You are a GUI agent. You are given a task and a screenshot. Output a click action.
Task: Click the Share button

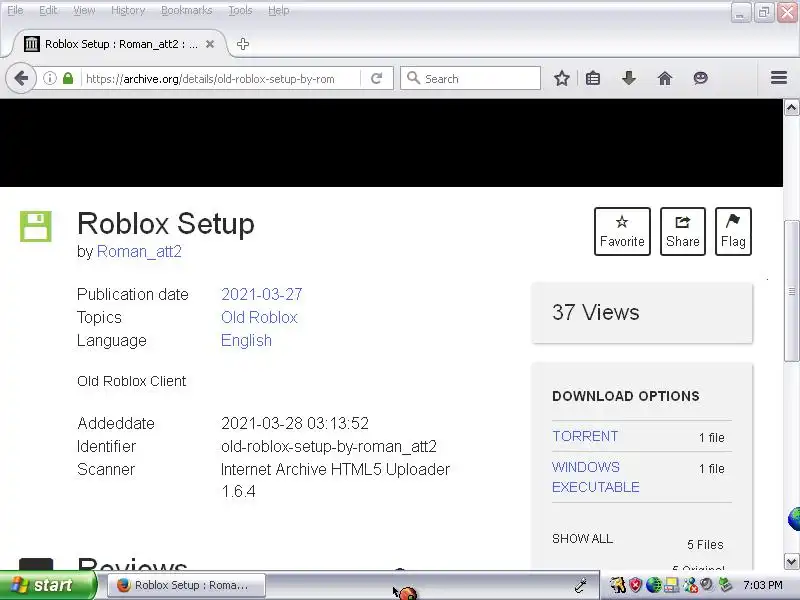(x=683, y=231)
